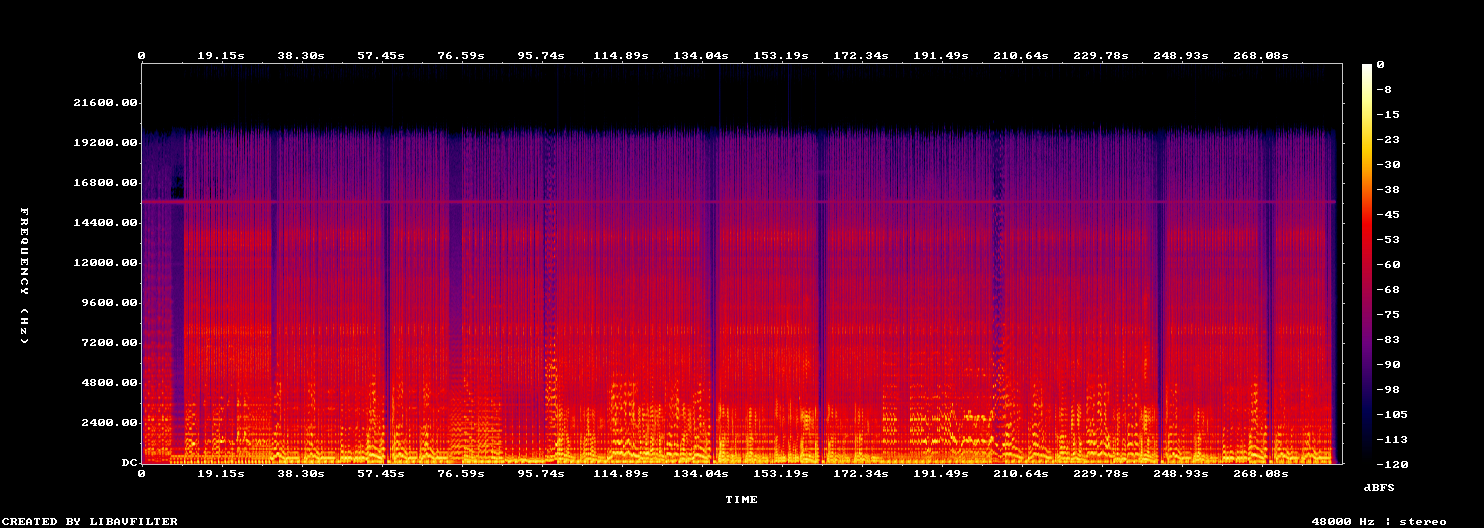
Task: Click the DC label on frequency axis
Action: tap(129, 463)
